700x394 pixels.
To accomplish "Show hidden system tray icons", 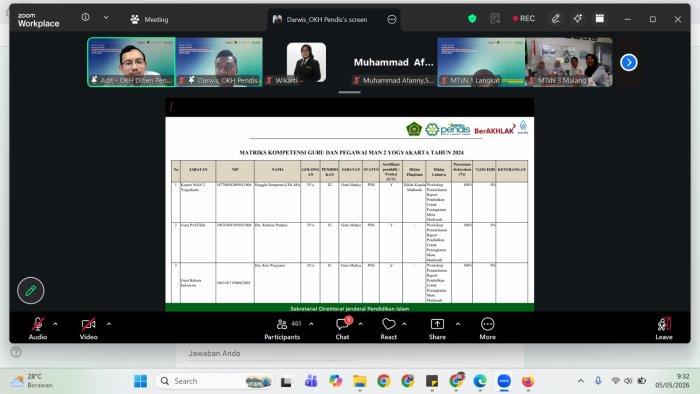I will point(580,381).
